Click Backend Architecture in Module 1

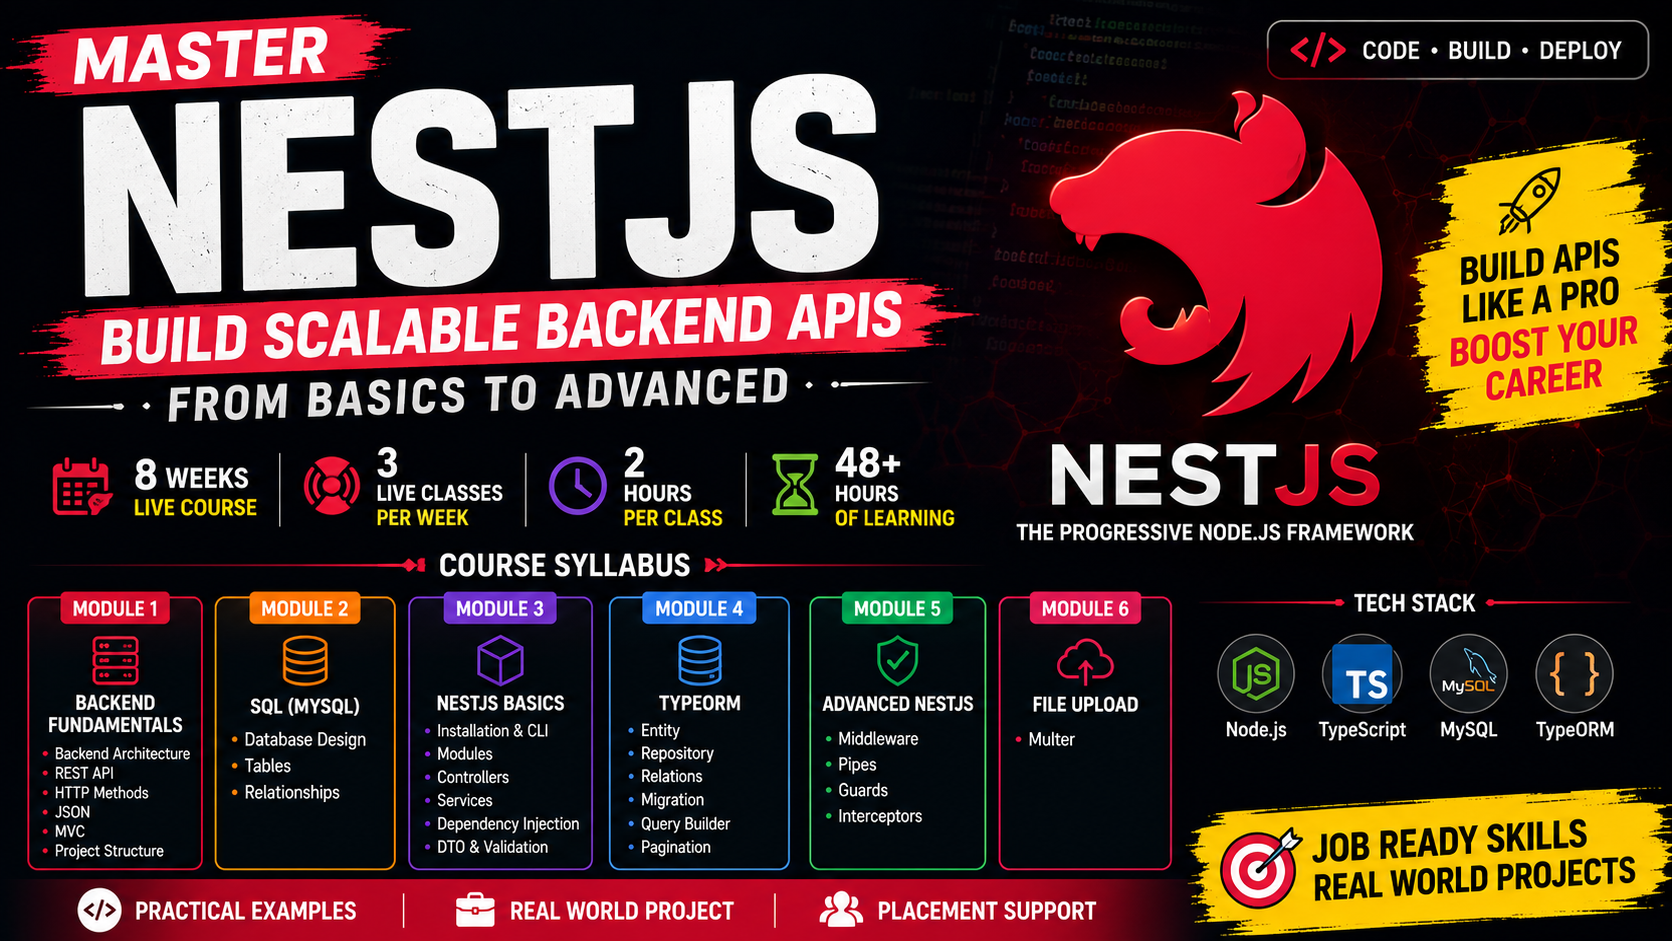[122, 754]
